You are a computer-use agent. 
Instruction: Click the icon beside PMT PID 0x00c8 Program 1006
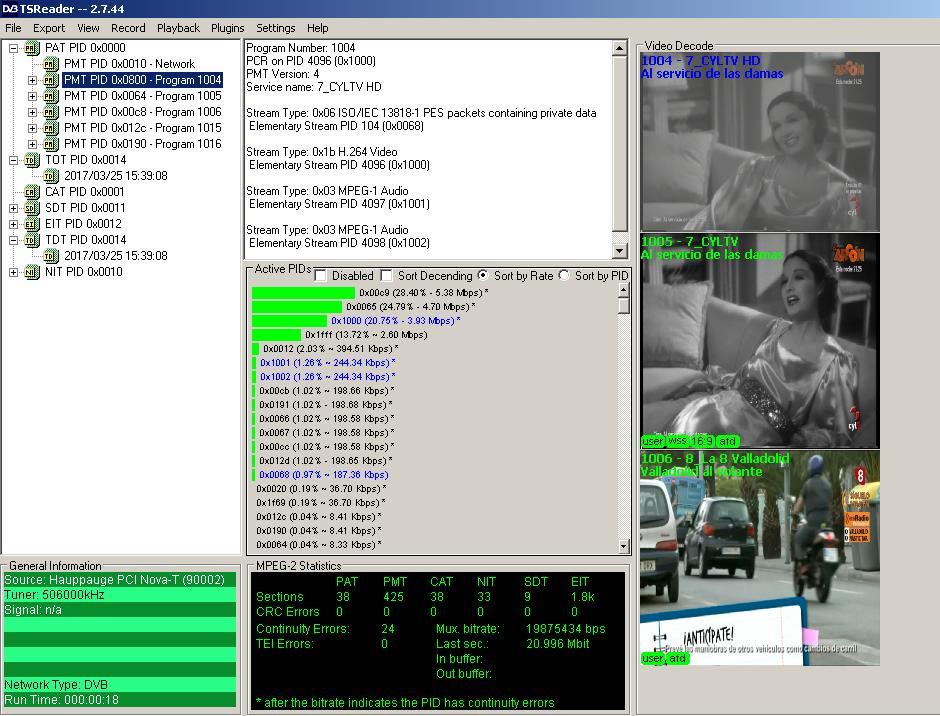51,112
